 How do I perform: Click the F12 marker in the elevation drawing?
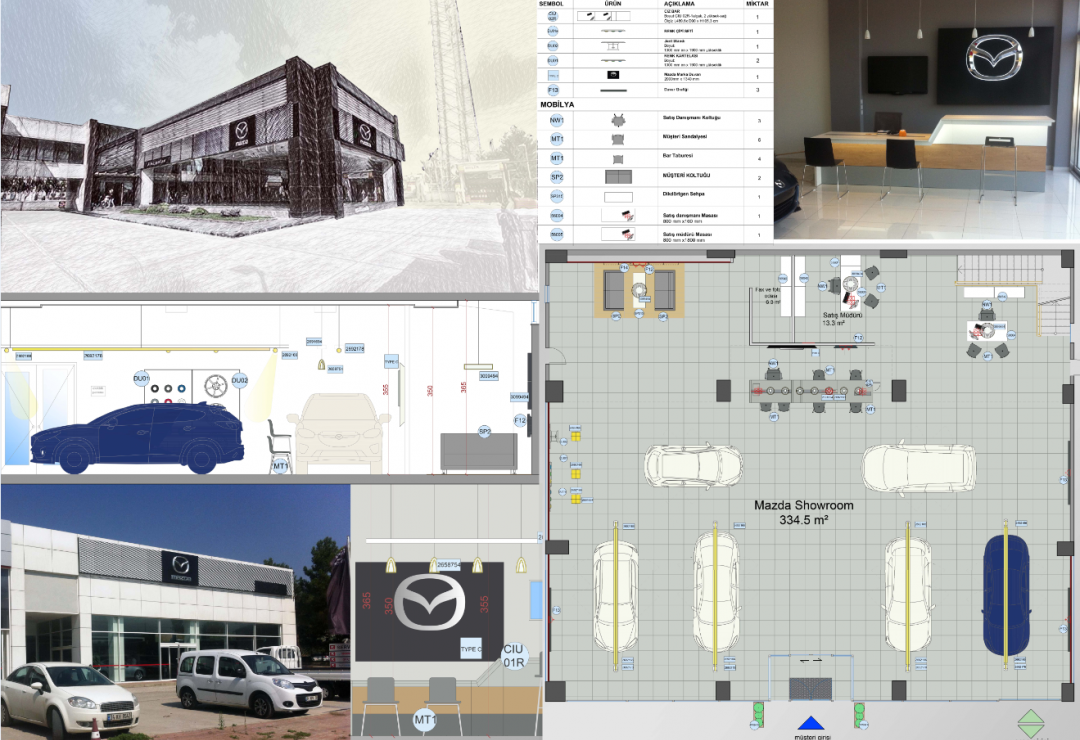pyautogui.click(x=519, y=420)
